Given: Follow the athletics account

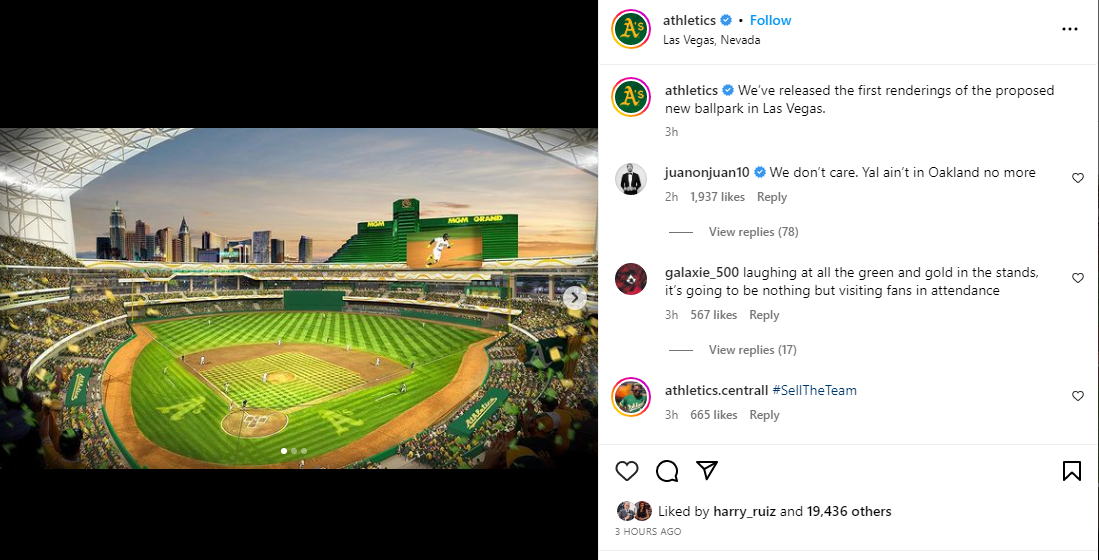Looking at the screenshot, I should pyautogui.click(x=770, y=20).
